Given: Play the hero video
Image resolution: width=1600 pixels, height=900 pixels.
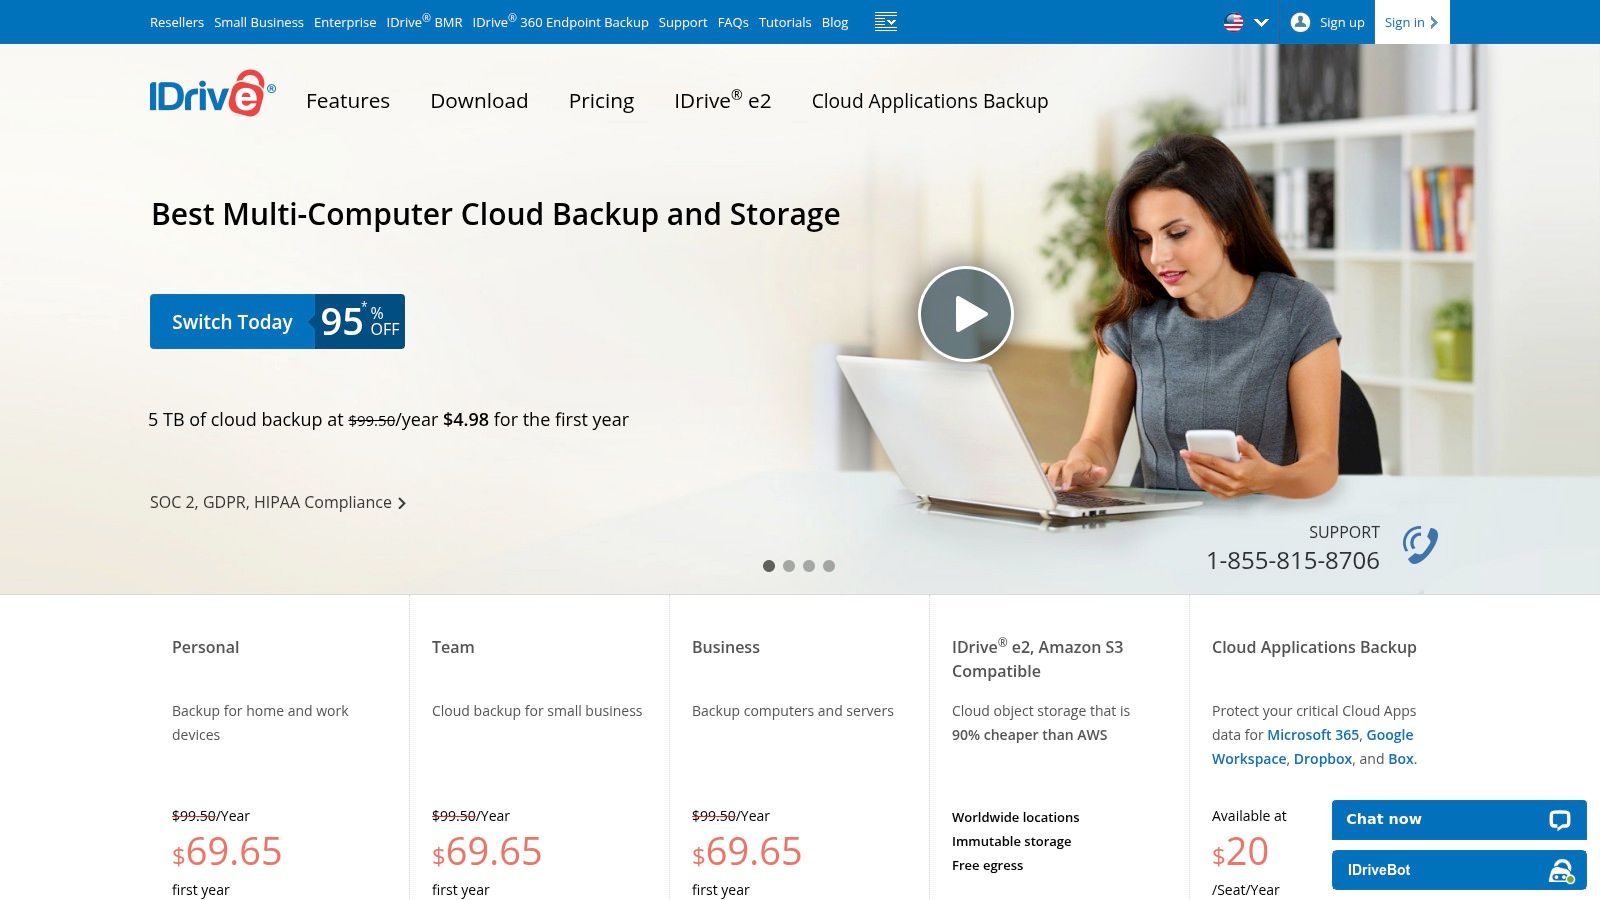Looking at the screenshot, I should 965,314.
